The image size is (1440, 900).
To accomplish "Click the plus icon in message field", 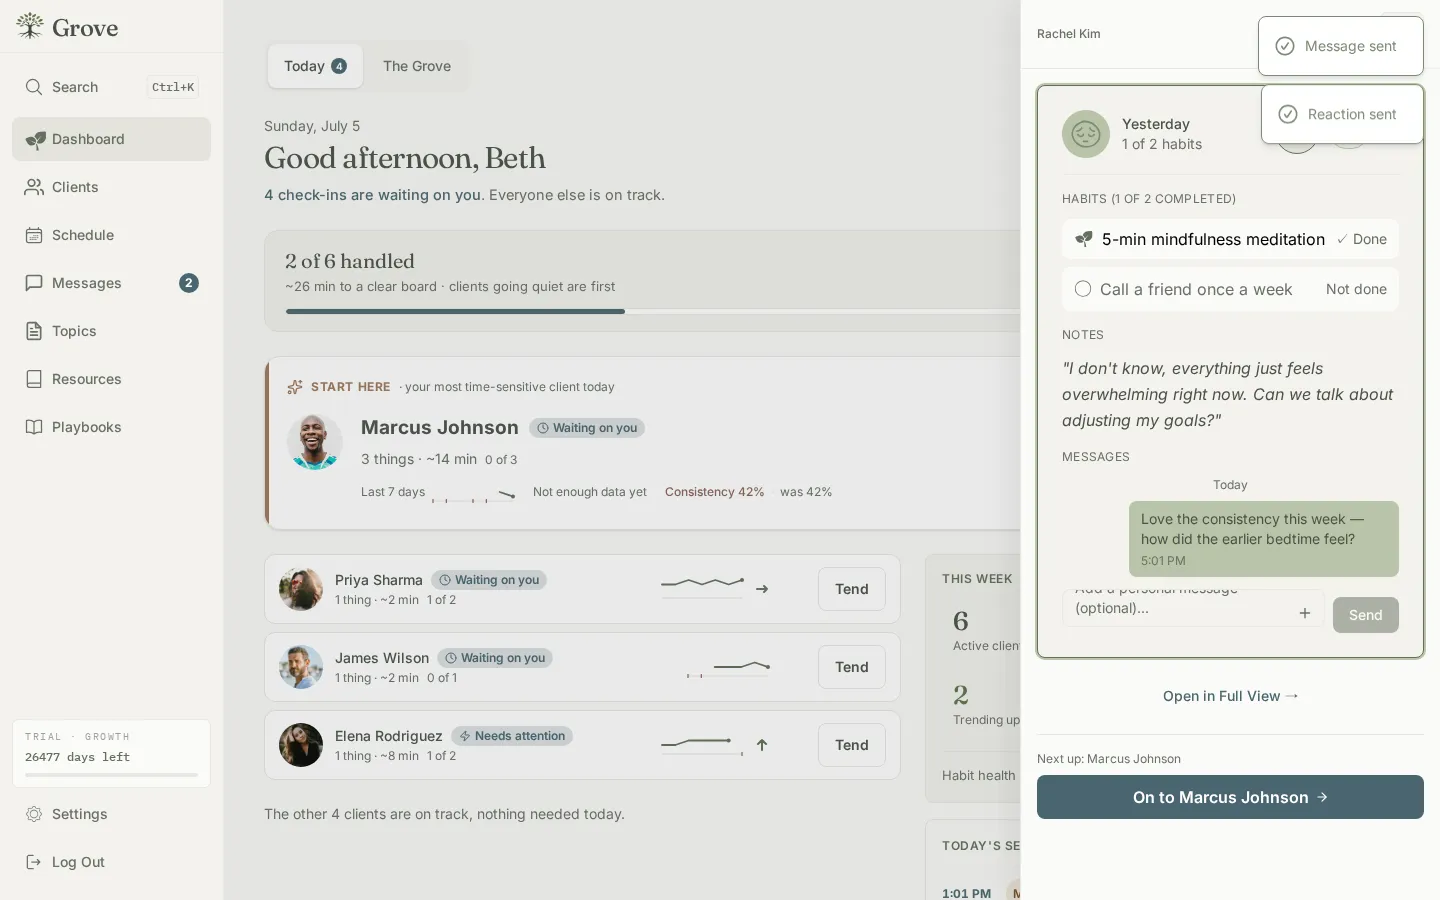I will [x=1305, y=613].
